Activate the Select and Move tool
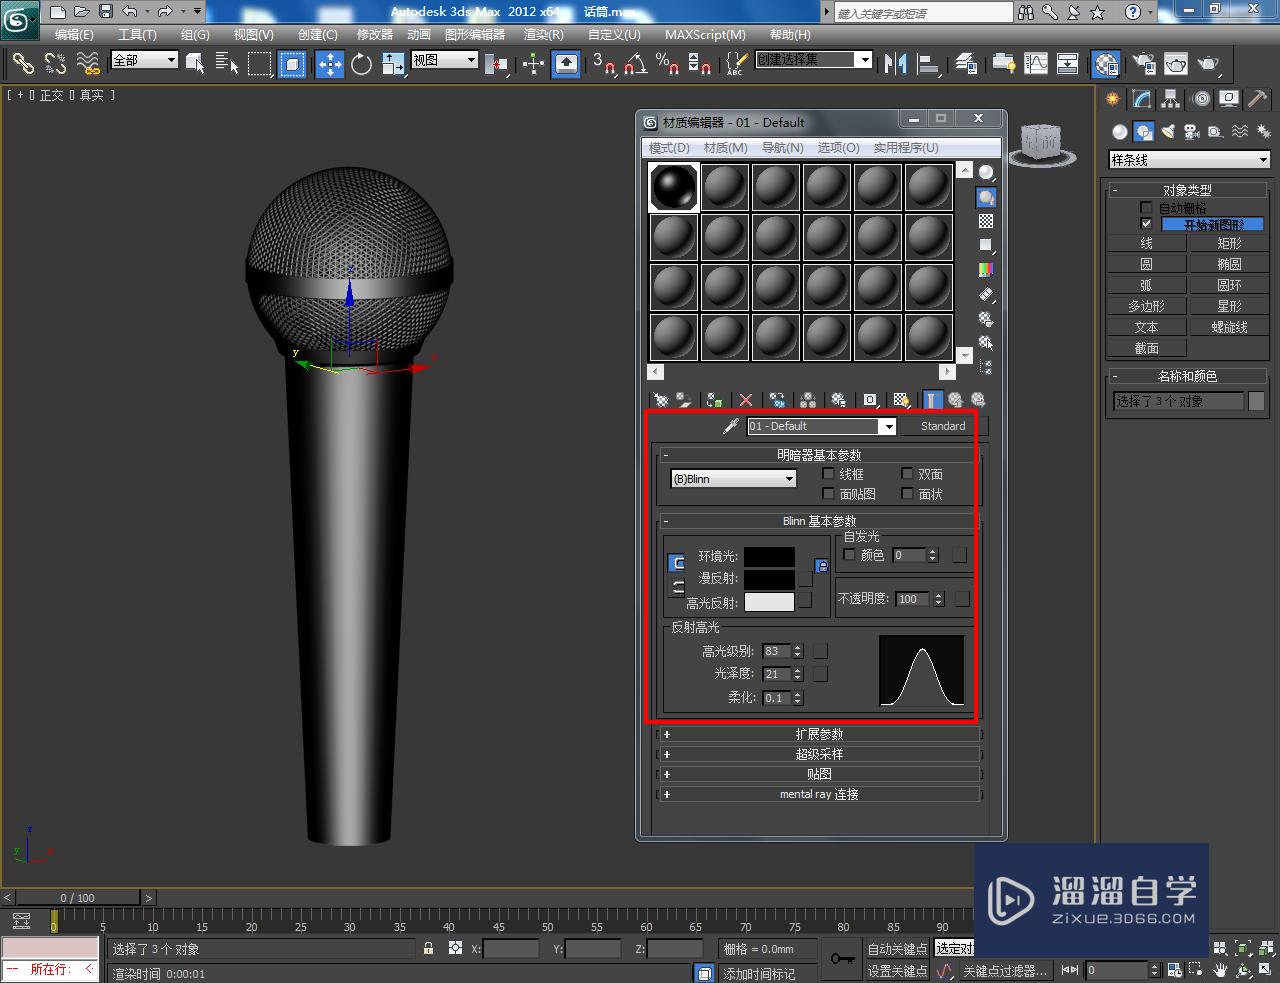 pyautogui.click(x=329, y=64)
